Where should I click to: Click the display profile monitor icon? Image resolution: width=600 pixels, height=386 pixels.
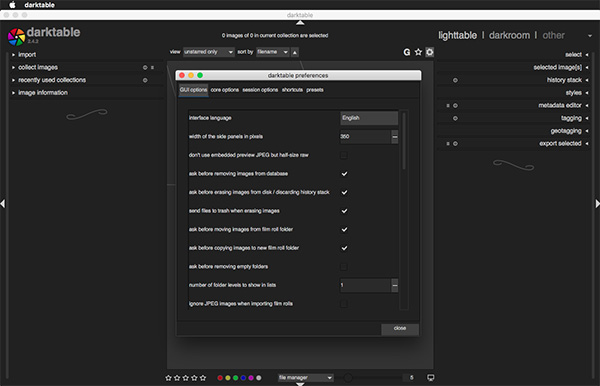(430, 378)
